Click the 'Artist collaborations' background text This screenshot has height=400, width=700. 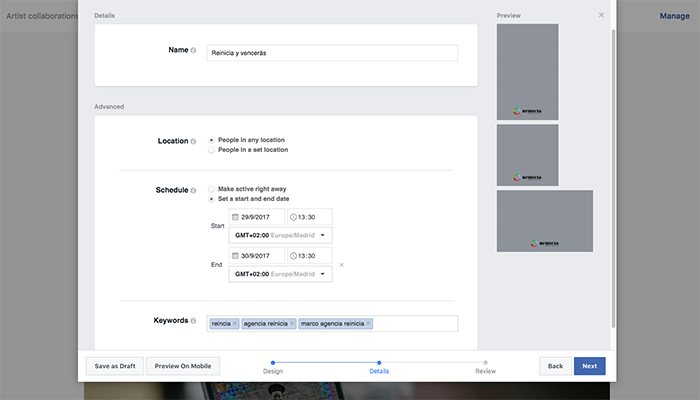pos(42,16)
